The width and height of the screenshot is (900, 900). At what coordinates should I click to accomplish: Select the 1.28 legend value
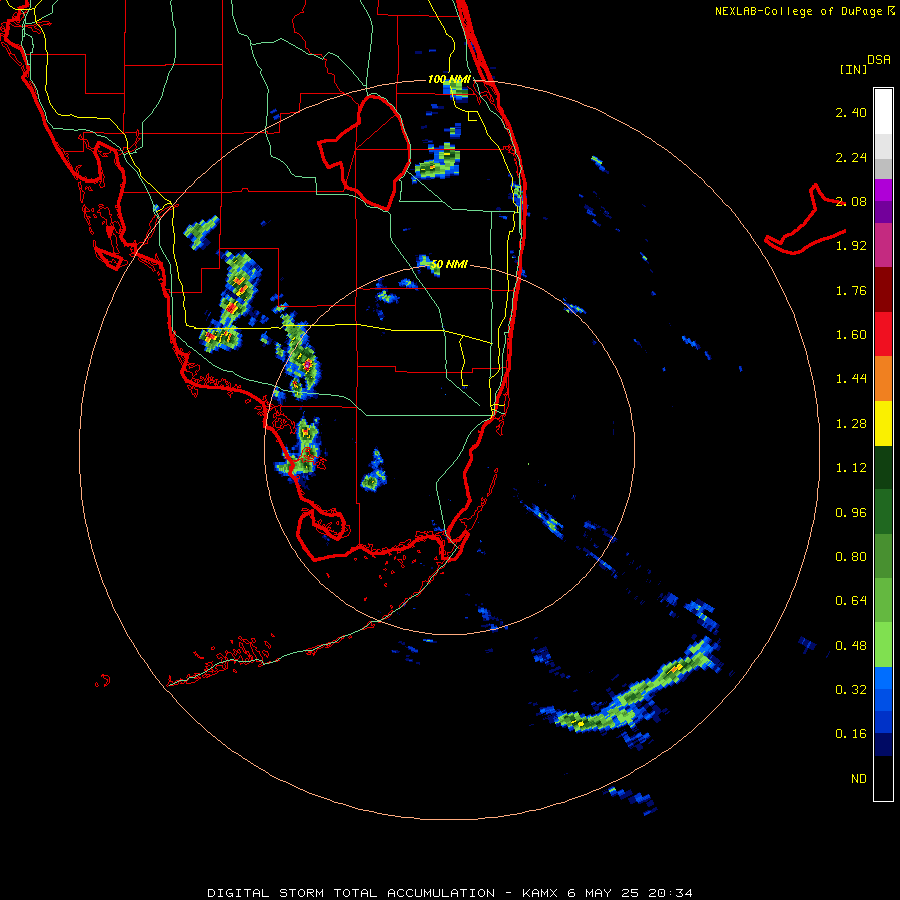[851, 424]
